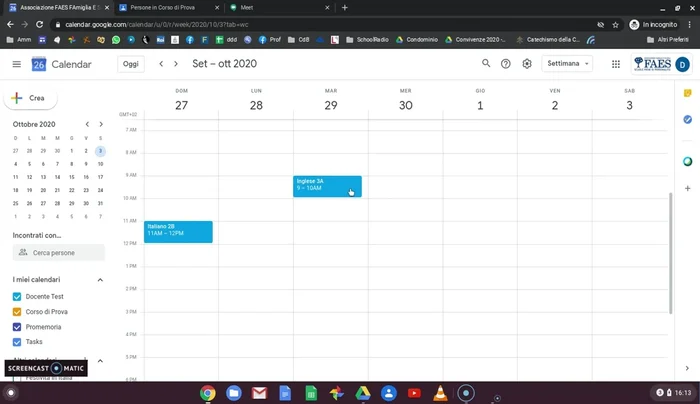Click the Google Calendar logo
This screenshot has height=404, width=700.
[x=39, y=64]
